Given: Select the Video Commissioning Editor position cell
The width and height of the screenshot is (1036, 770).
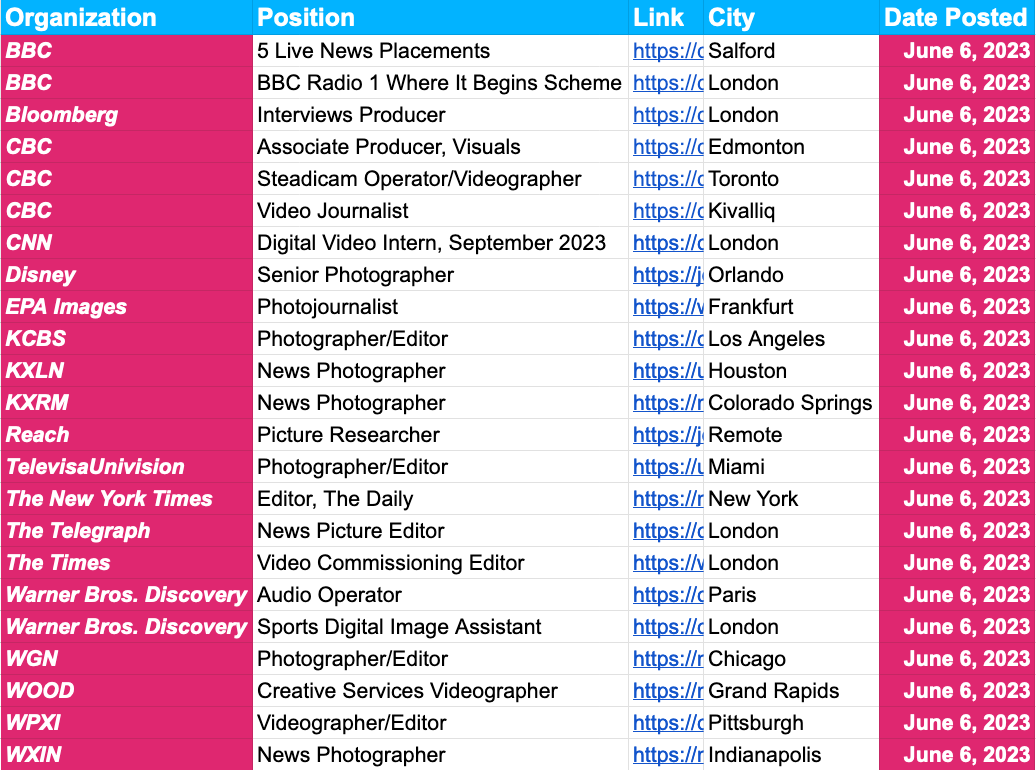Looking at the screenshot, I should (391, 563).
